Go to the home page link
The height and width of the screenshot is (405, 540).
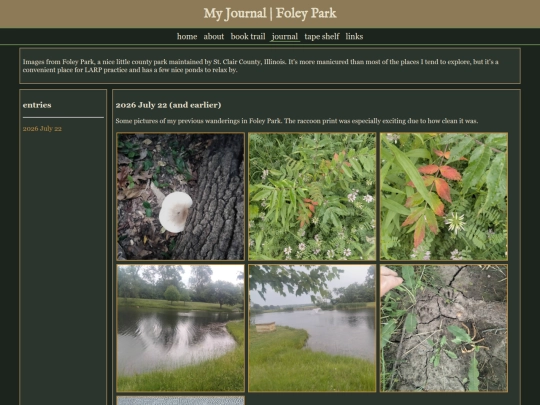[x=187, y=37]
